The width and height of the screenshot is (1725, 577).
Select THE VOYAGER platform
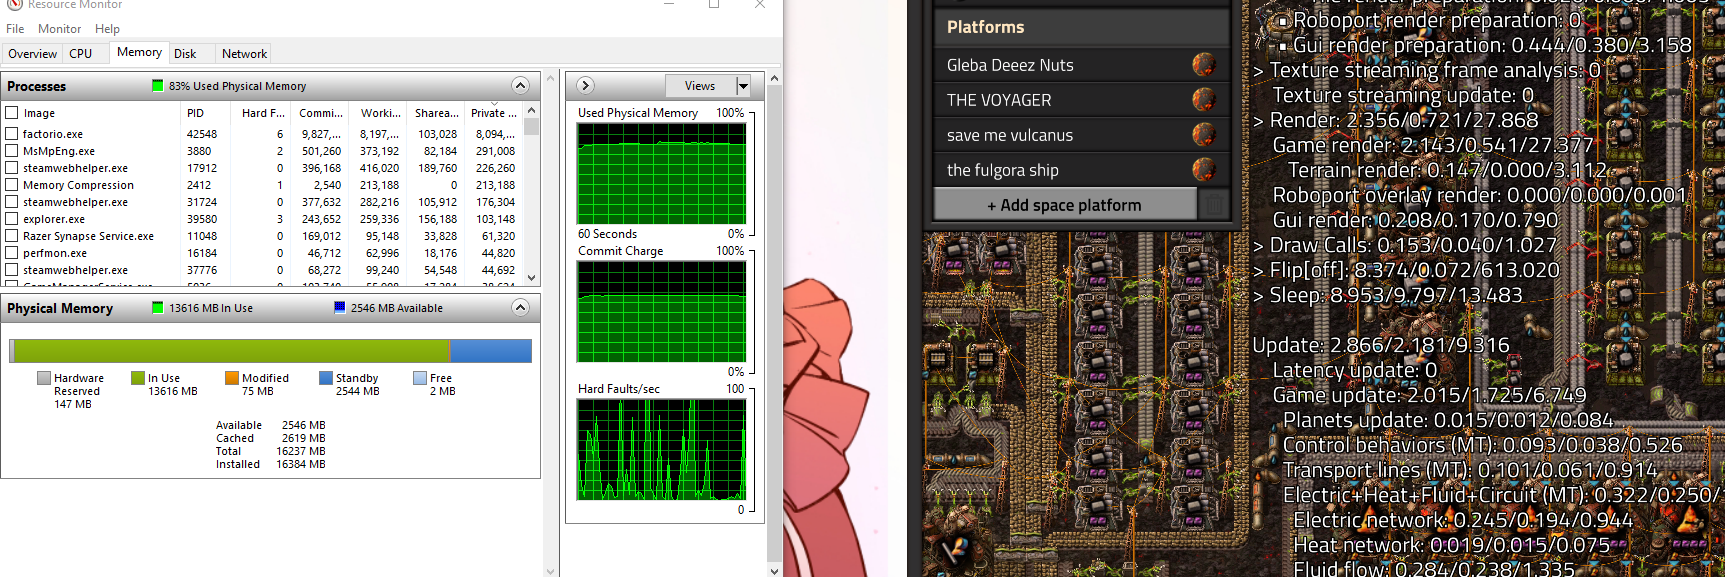pyautogui.click(x=1080, y=100)
